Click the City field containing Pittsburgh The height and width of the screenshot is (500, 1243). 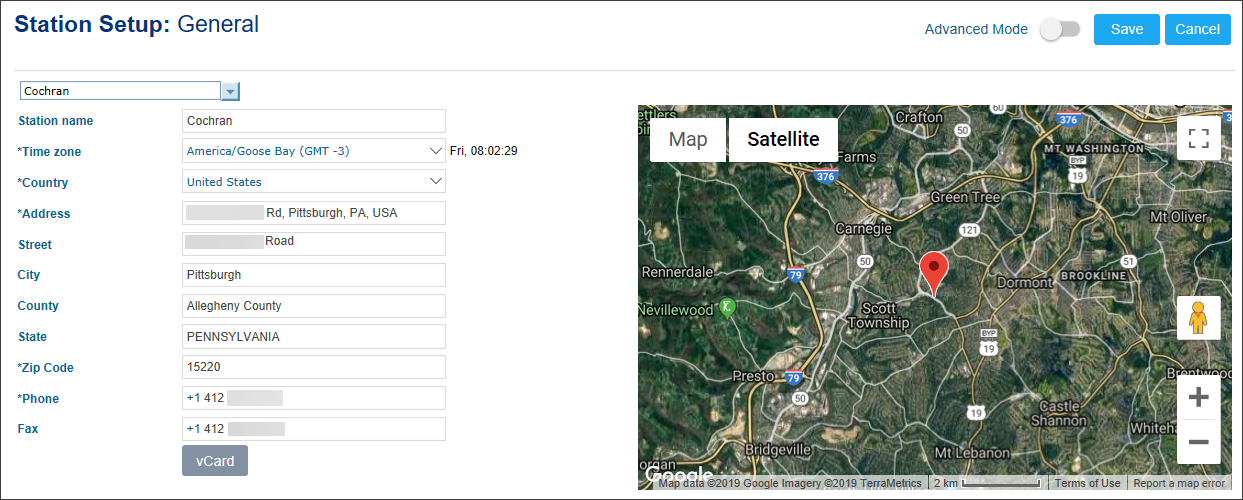coord(314,275)
